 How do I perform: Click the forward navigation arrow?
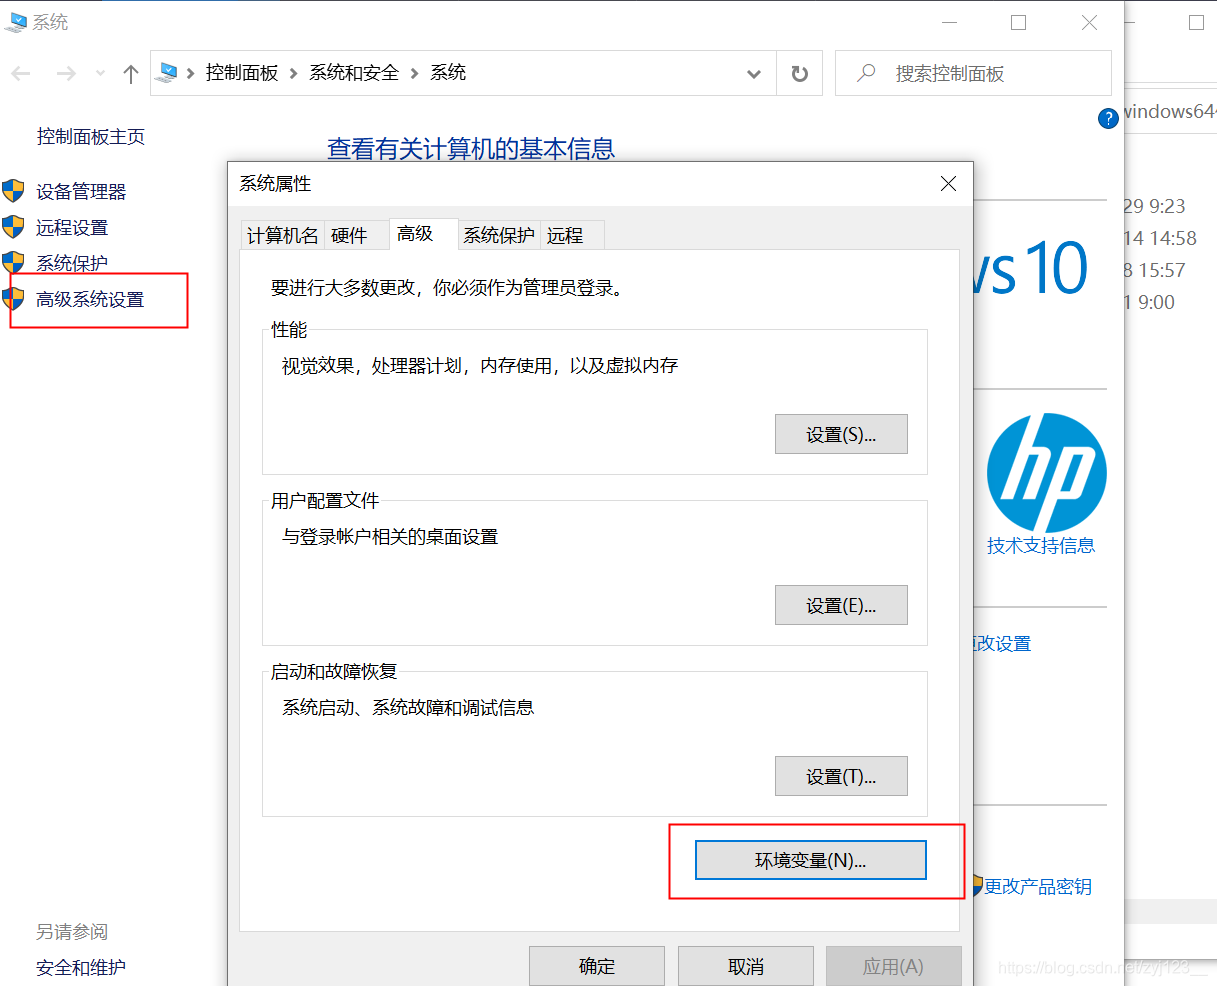67,73
